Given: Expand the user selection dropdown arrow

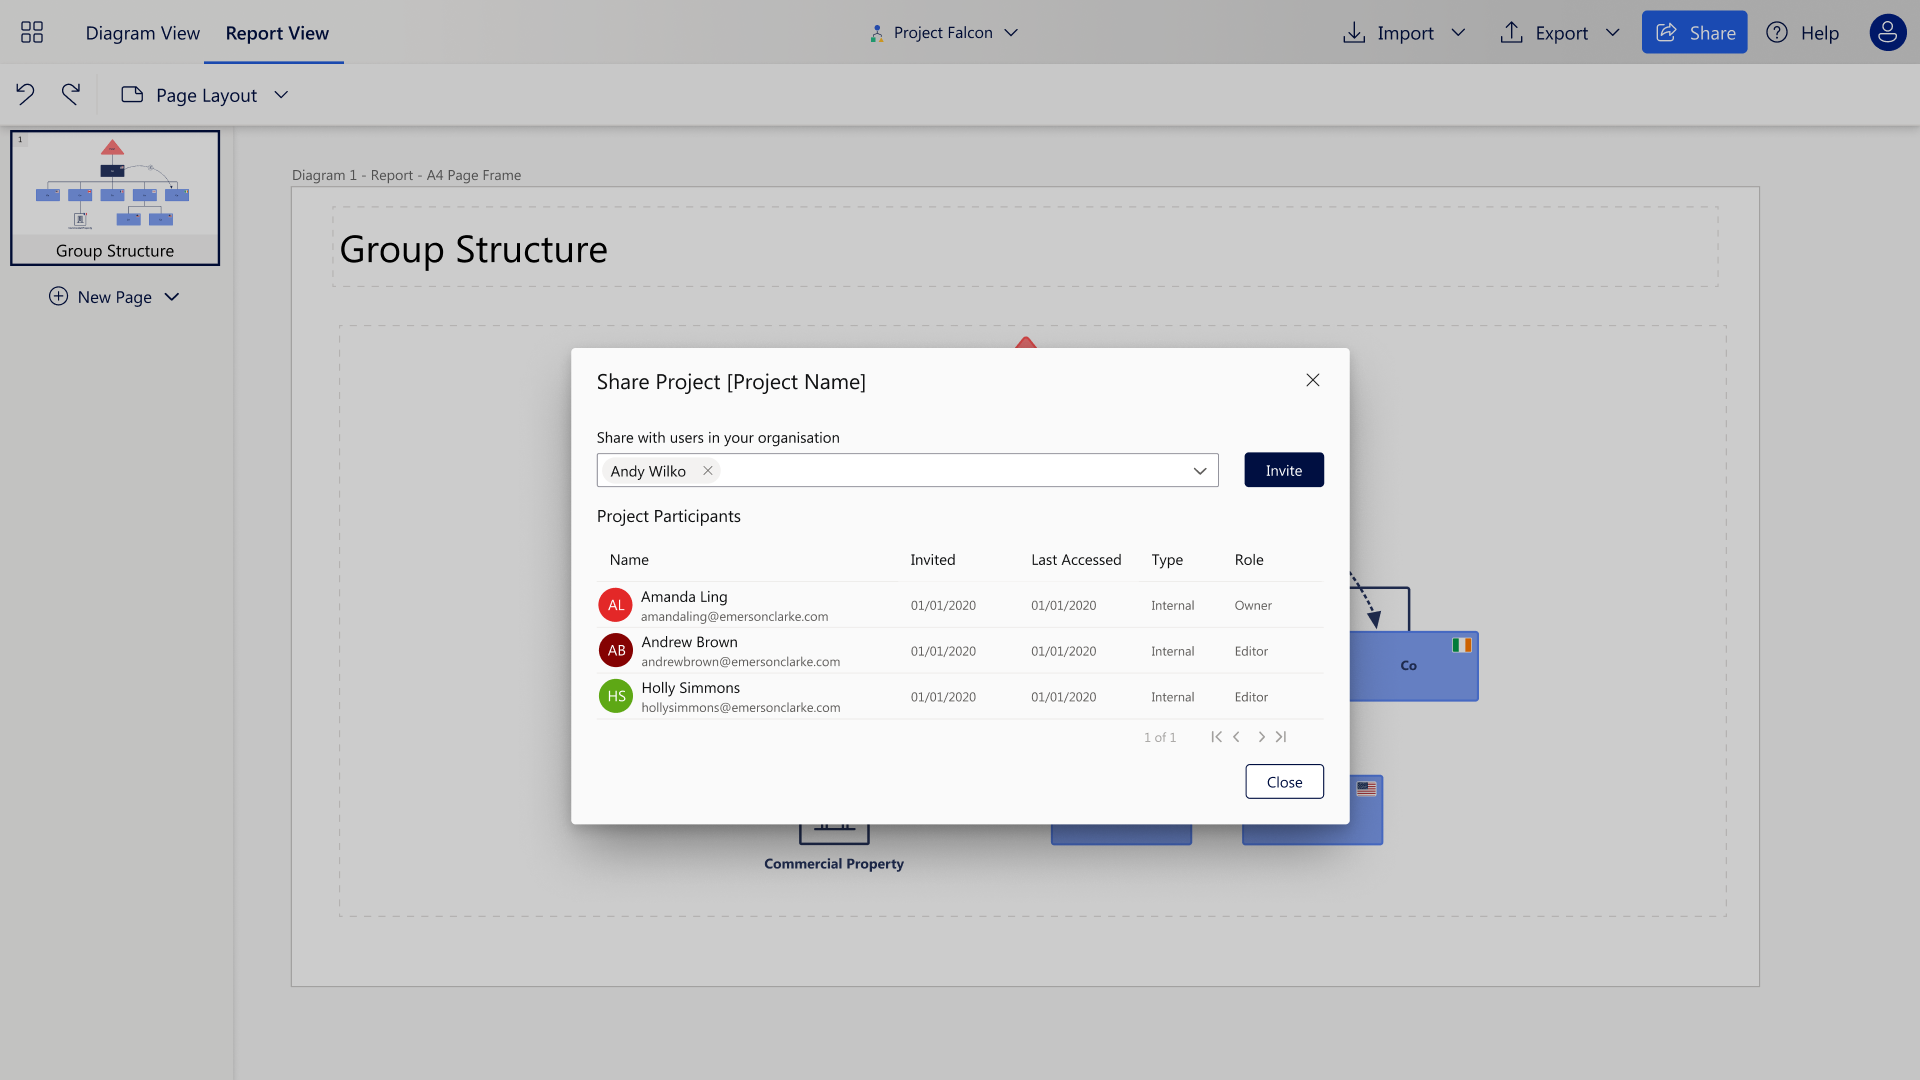Looking at the screenshot, I should tap(1200, 471).
